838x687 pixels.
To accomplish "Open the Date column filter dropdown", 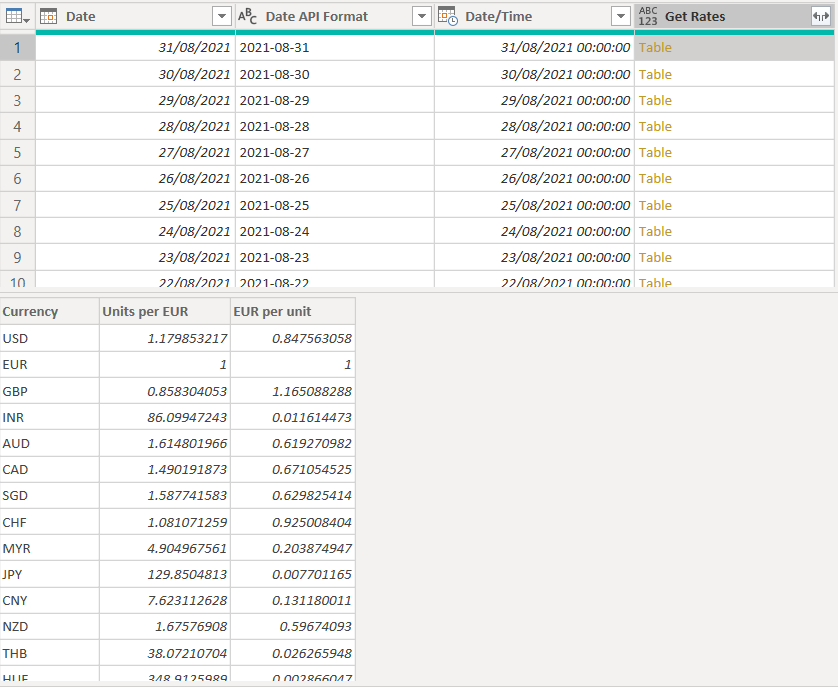I will (221, 17).
